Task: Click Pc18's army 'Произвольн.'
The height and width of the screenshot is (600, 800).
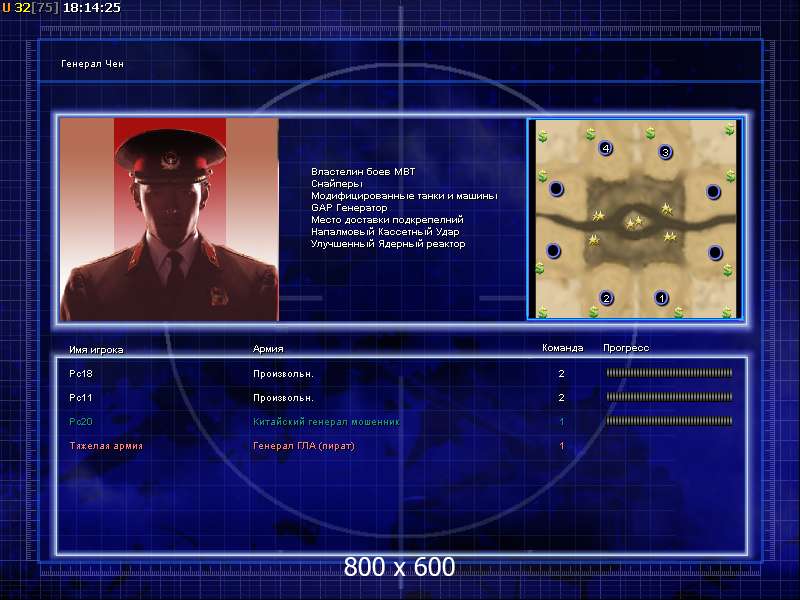Action: pos(283,374)
